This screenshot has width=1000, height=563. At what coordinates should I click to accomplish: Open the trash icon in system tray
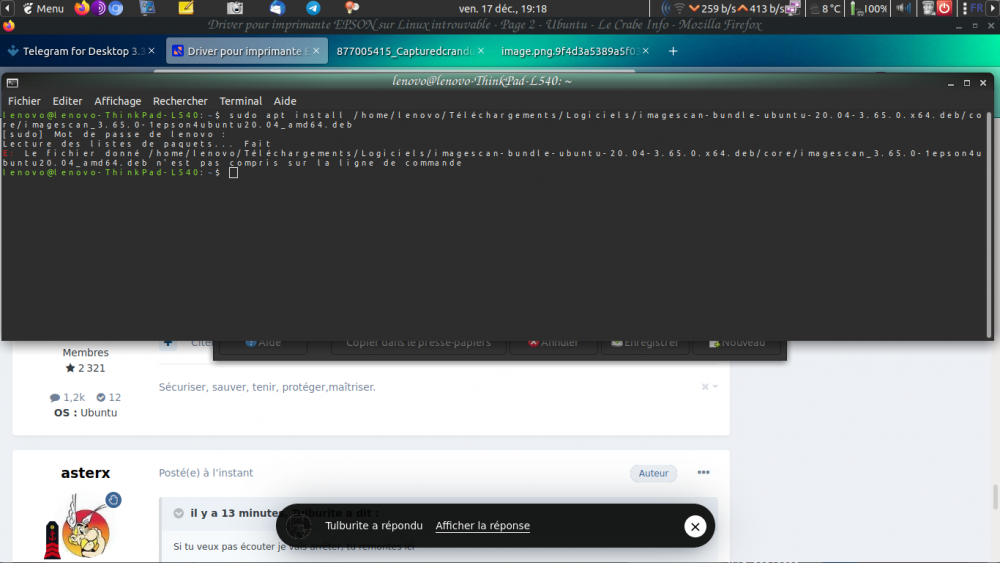tap(929, 8)
